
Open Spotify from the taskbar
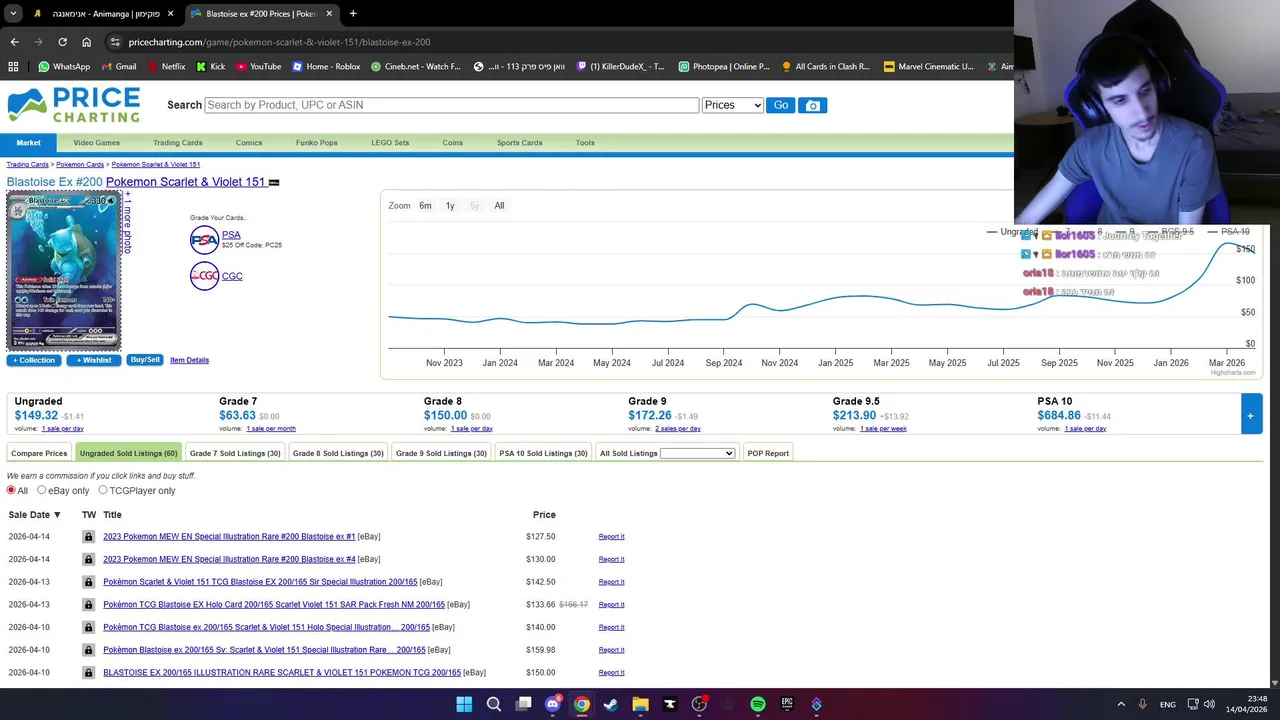point(758,704)
